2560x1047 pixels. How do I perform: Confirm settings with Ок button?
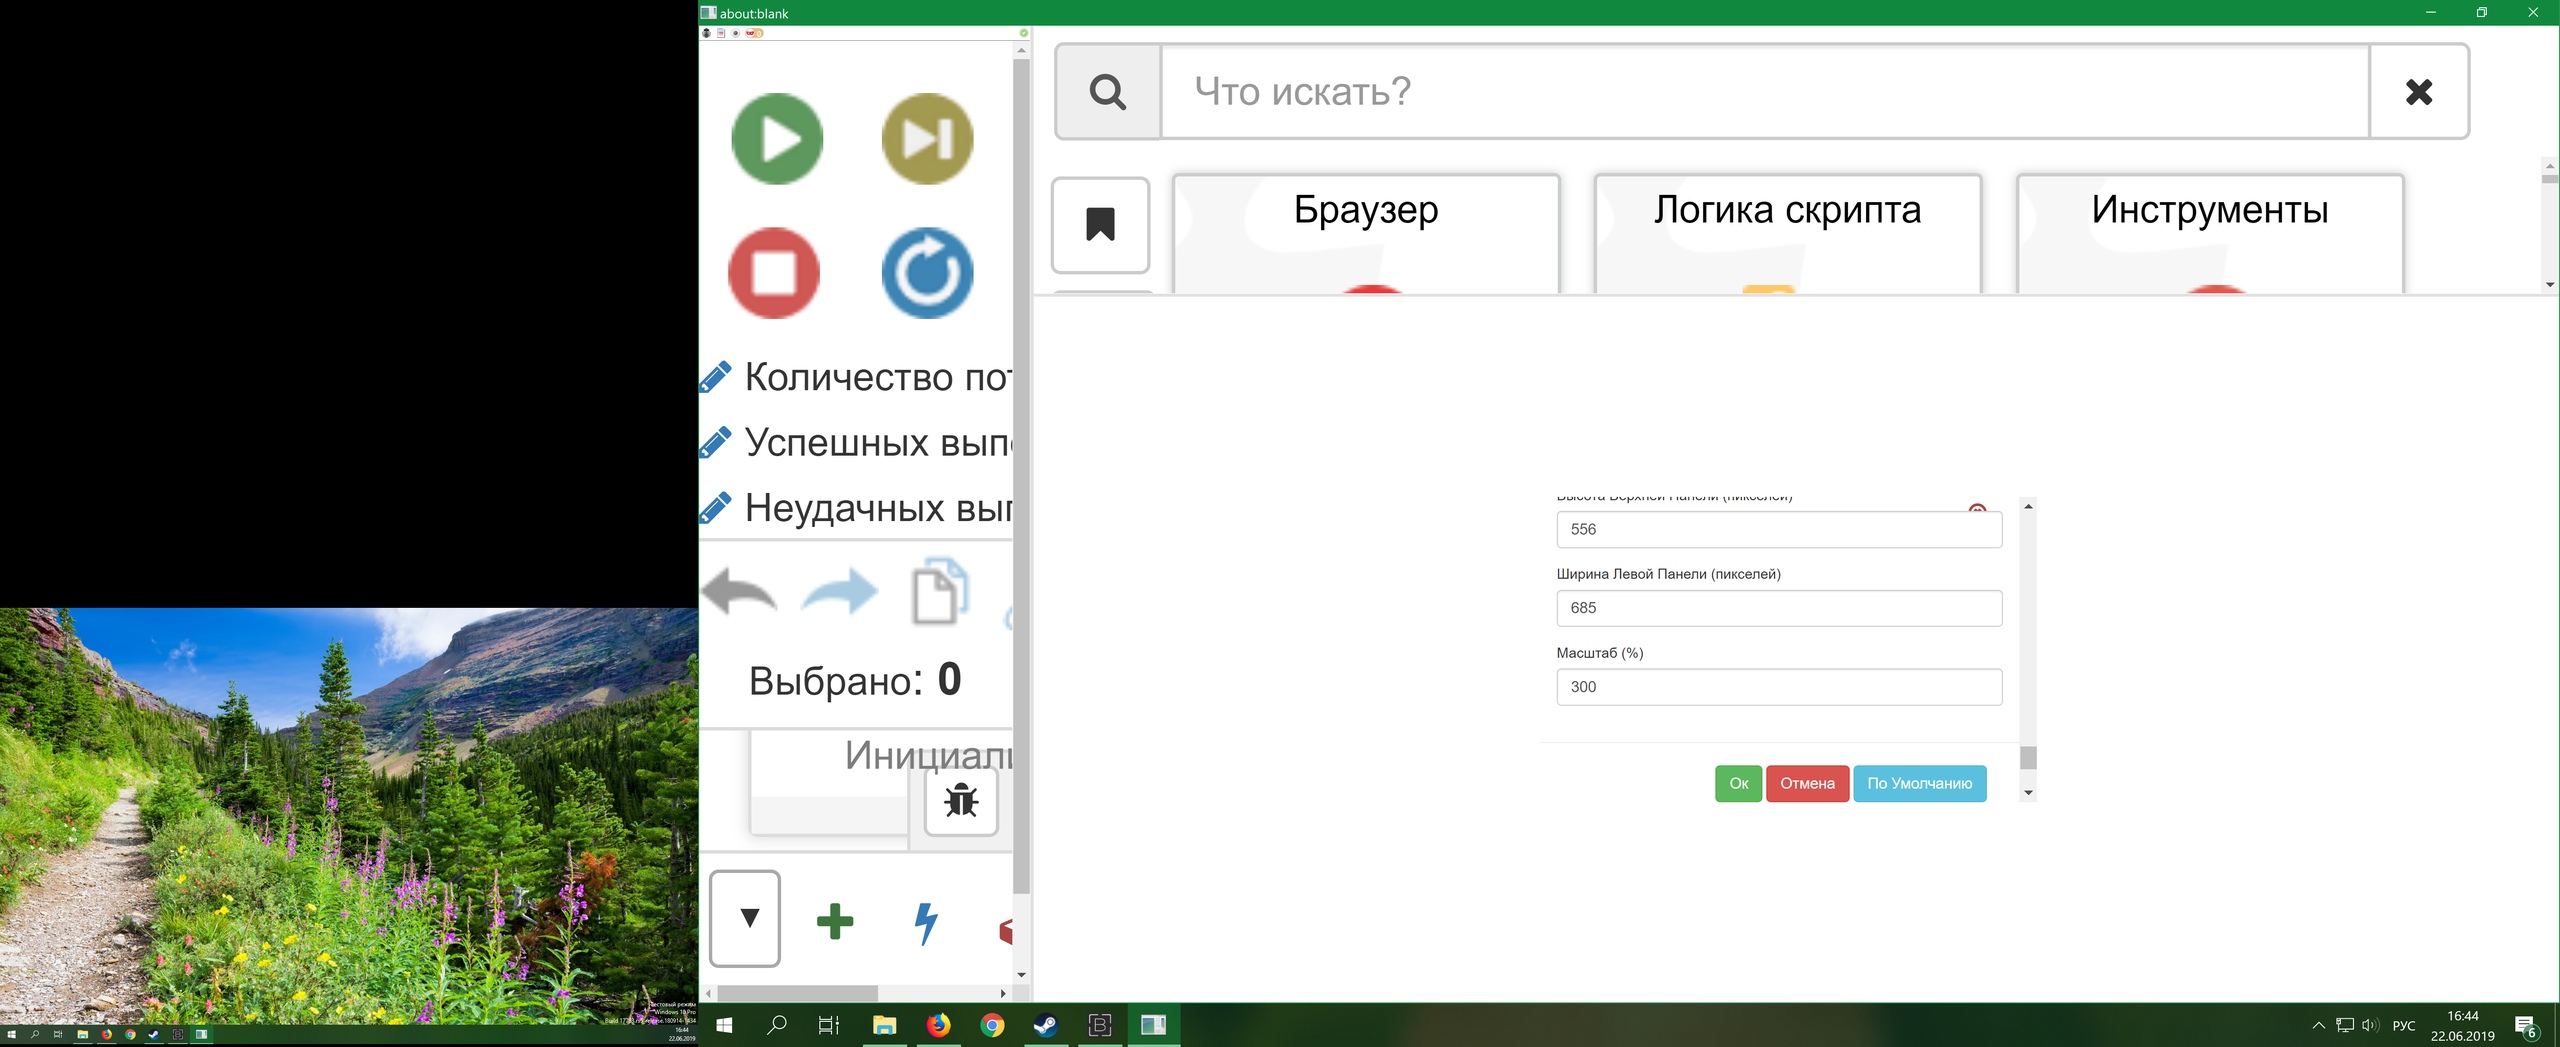click(1740, 783)
